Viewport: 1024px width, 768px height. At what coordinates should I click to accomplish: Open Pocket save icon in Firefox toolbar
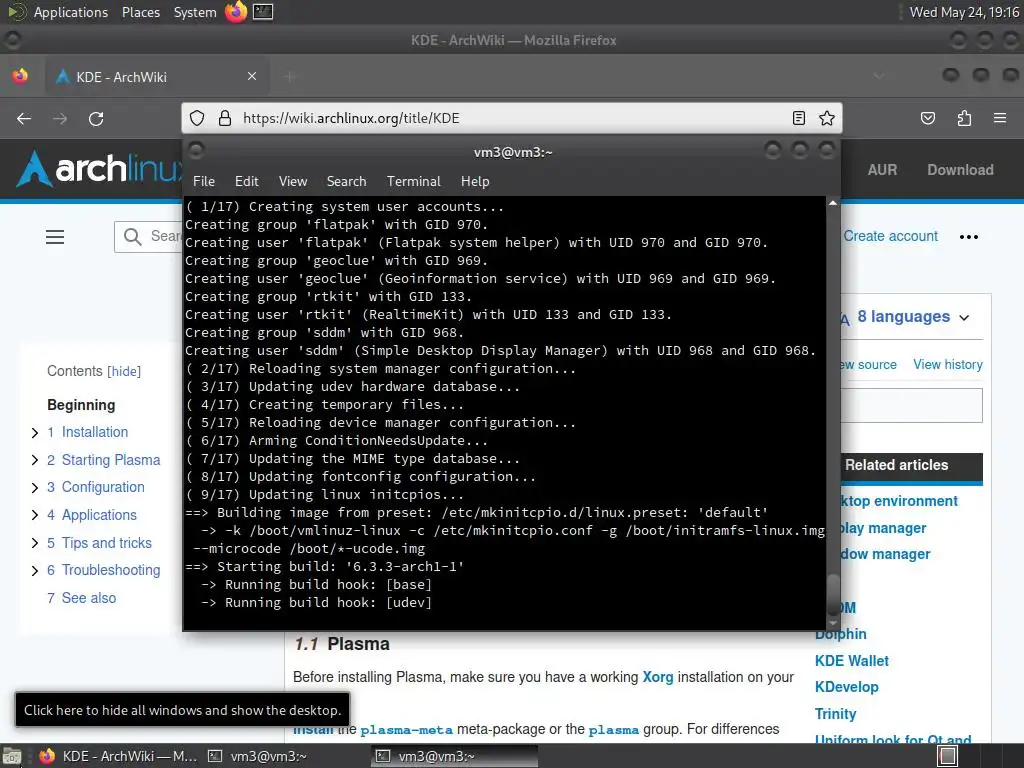click(927, 118)
